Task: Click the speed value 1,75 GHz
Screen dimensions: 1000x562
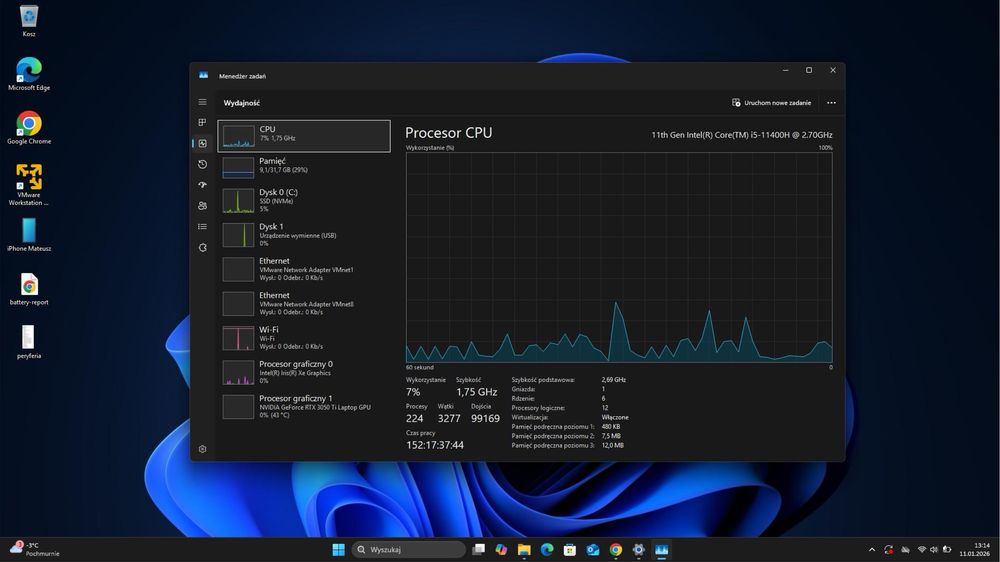Action: pyautogui.click(x=476, y=392)
